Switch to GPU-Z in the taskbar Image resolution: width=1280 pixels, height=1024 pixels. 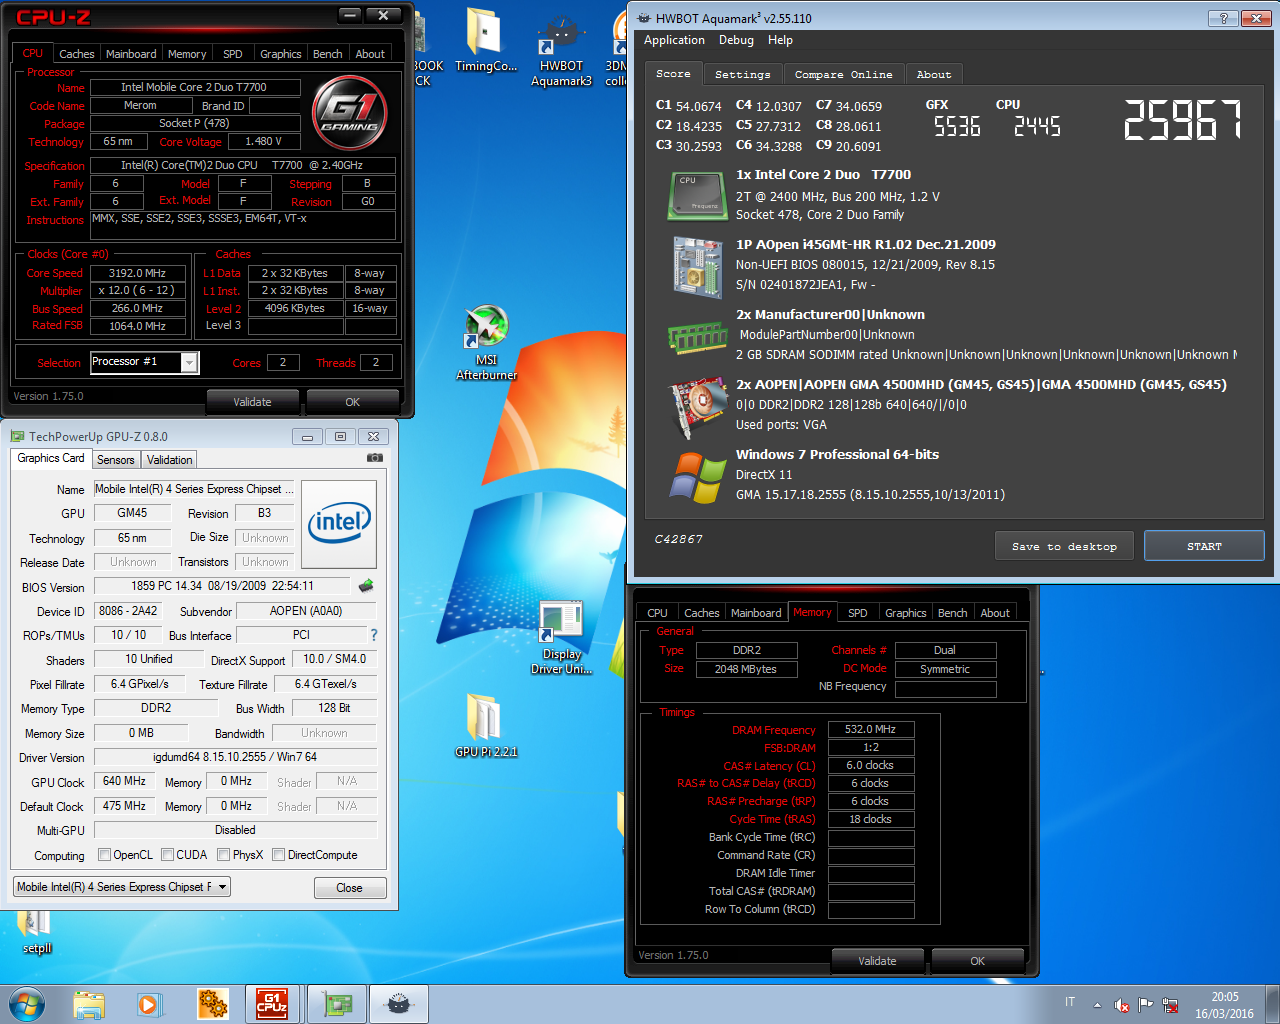[x=337, y=1004]
